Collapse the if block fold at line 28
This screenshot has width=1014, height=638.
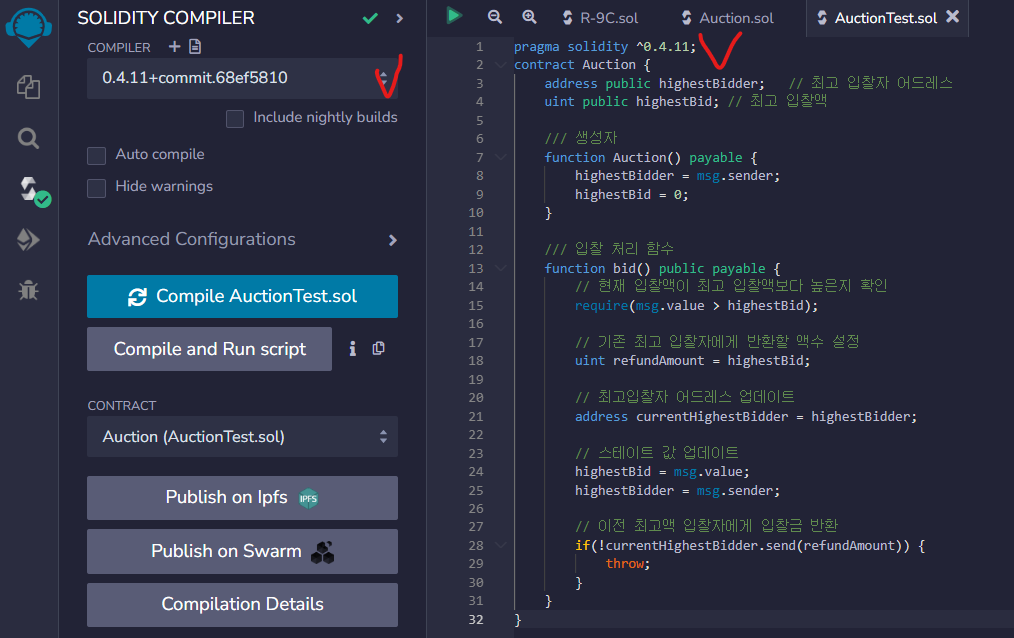click(x=500, y=546)
